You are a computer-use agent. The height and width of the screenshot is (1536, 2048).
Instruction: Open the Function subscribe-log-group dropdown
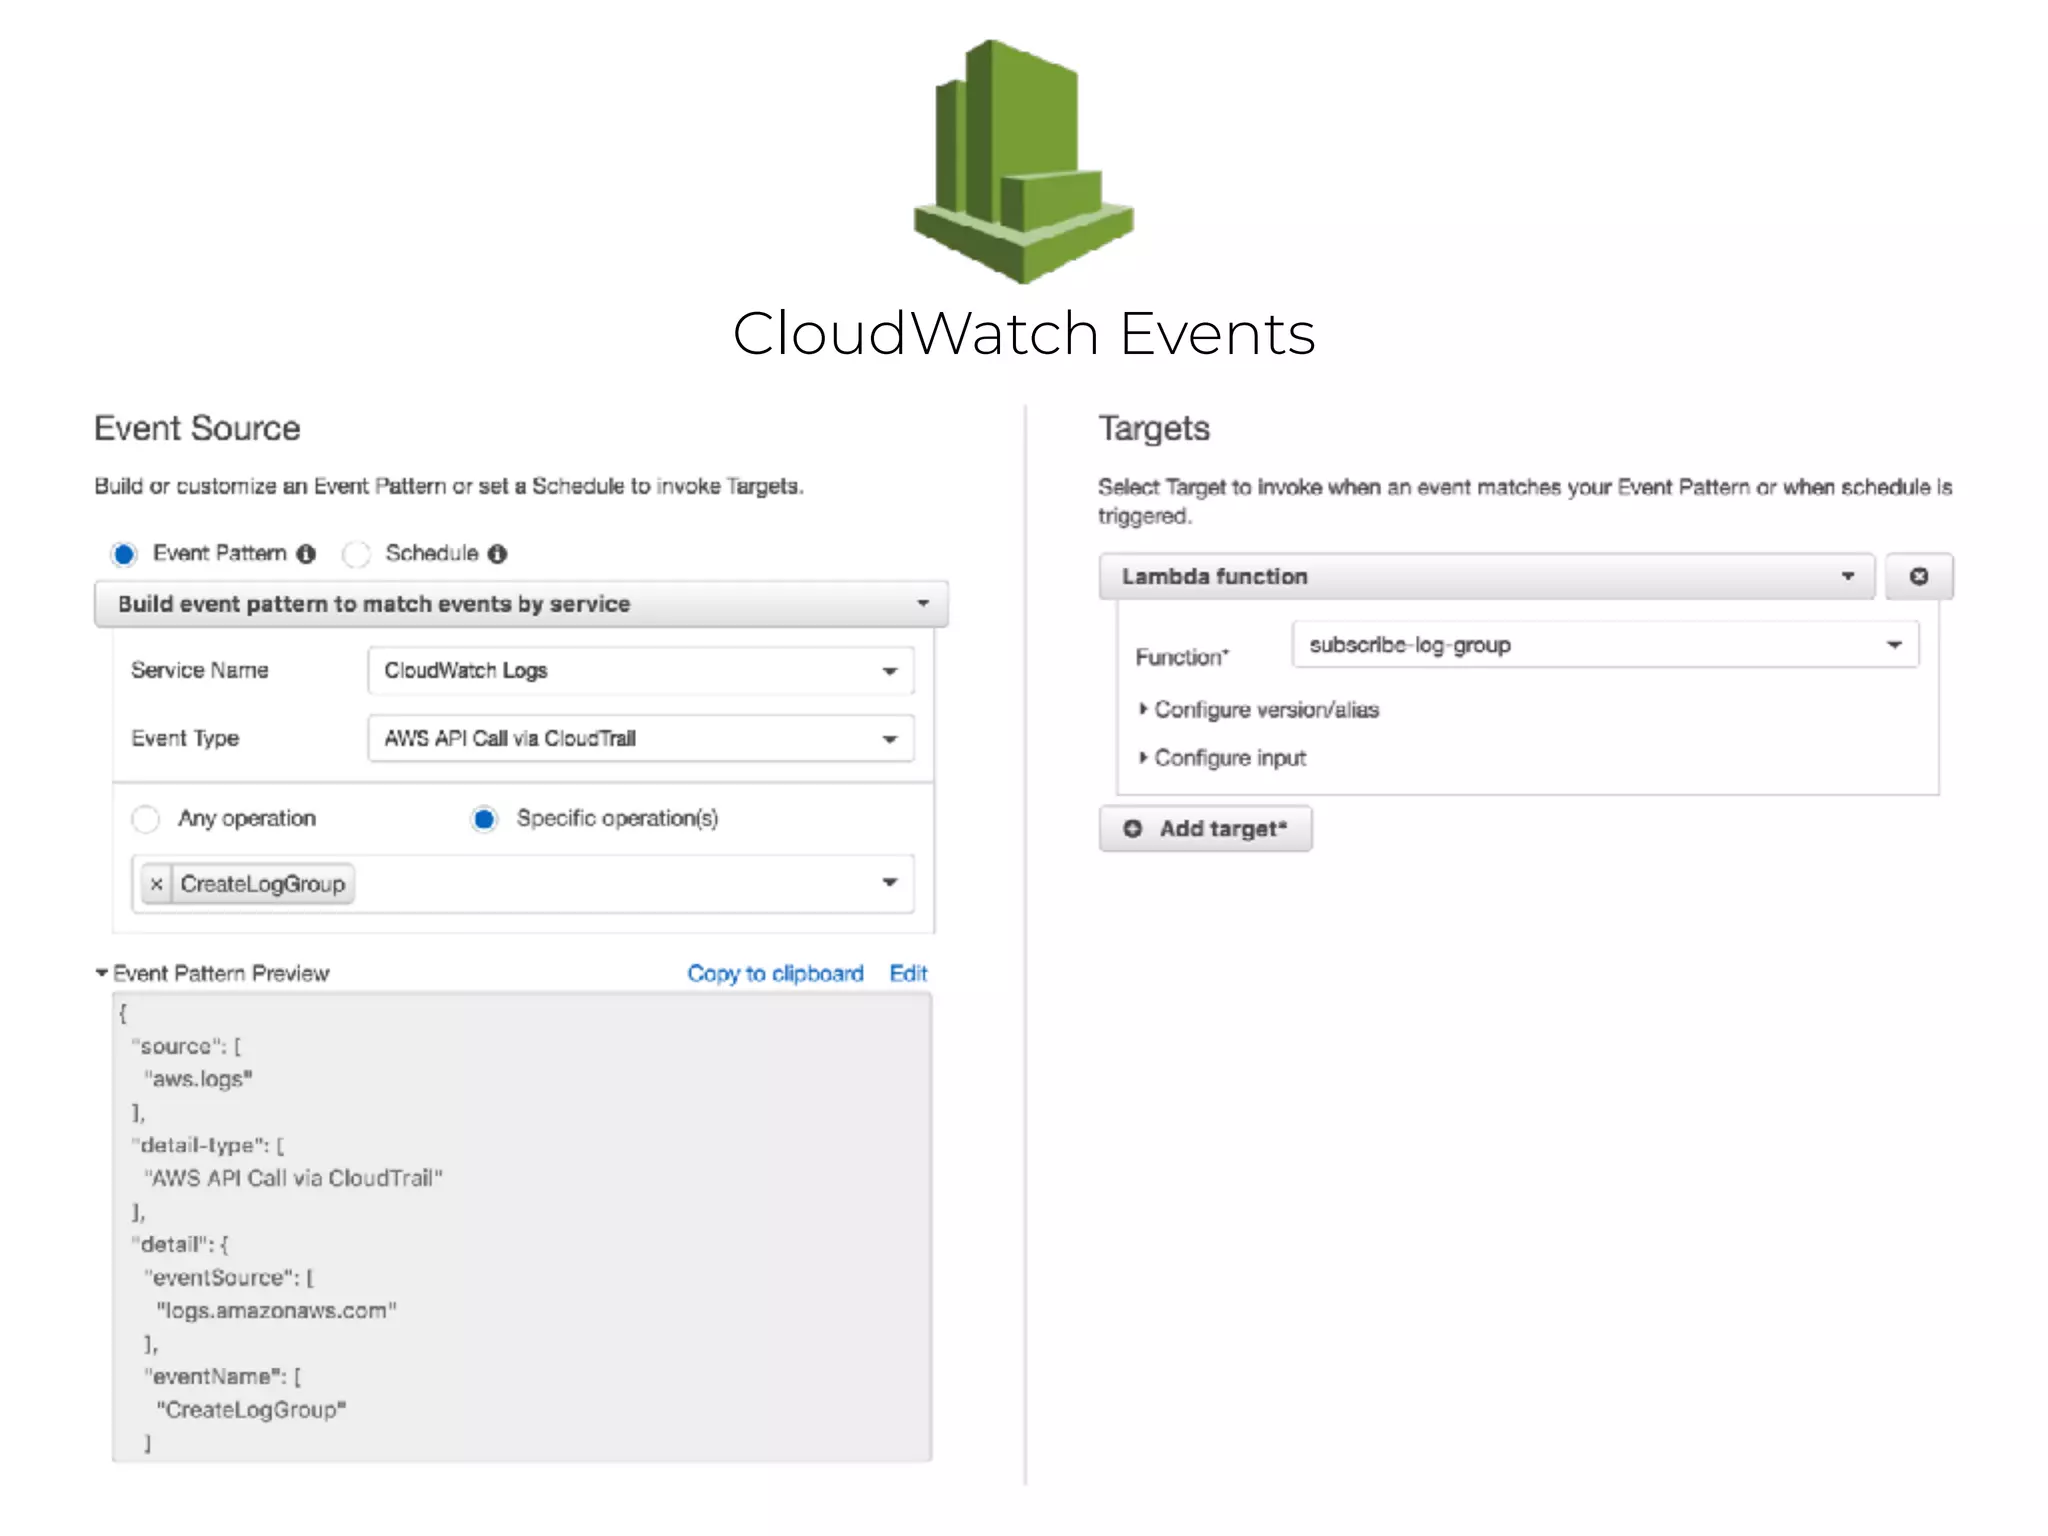pyautogui.click(x=1605, y=645)
